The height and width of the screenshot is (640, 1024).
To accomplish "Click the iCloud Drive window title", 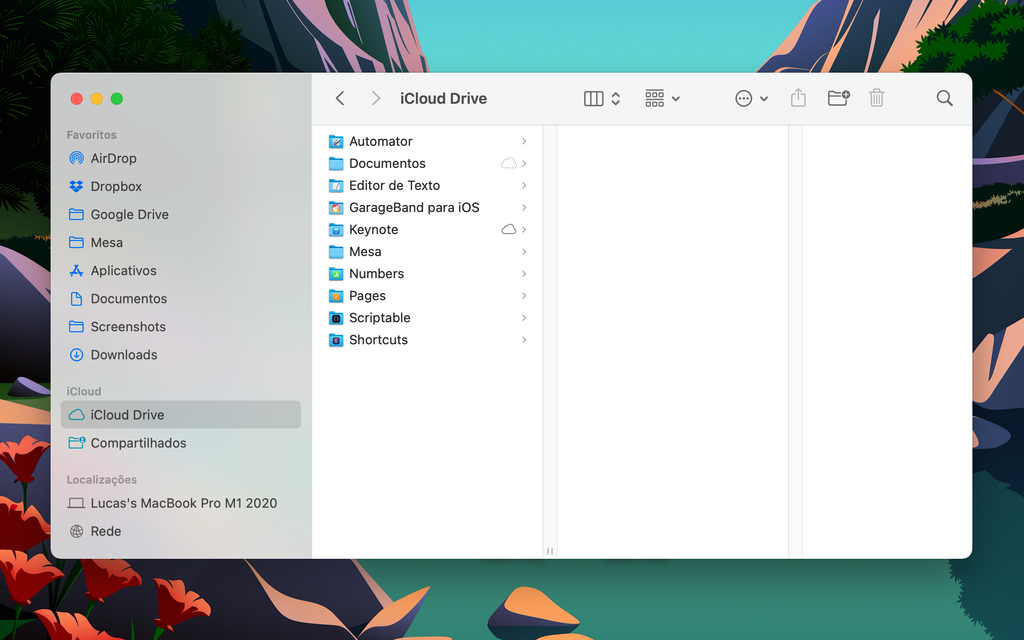I will pos(443,99).
